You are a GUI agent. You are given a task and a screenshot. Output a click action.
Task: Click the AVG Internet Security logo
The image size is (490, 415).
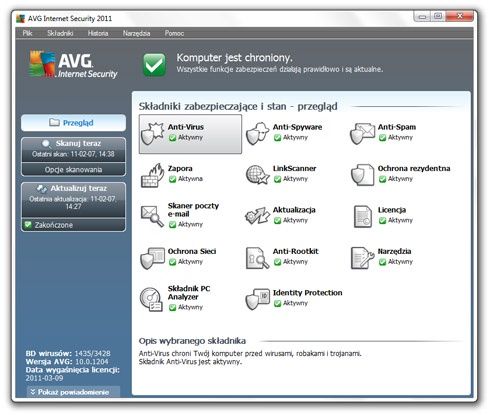click(73, 64)
